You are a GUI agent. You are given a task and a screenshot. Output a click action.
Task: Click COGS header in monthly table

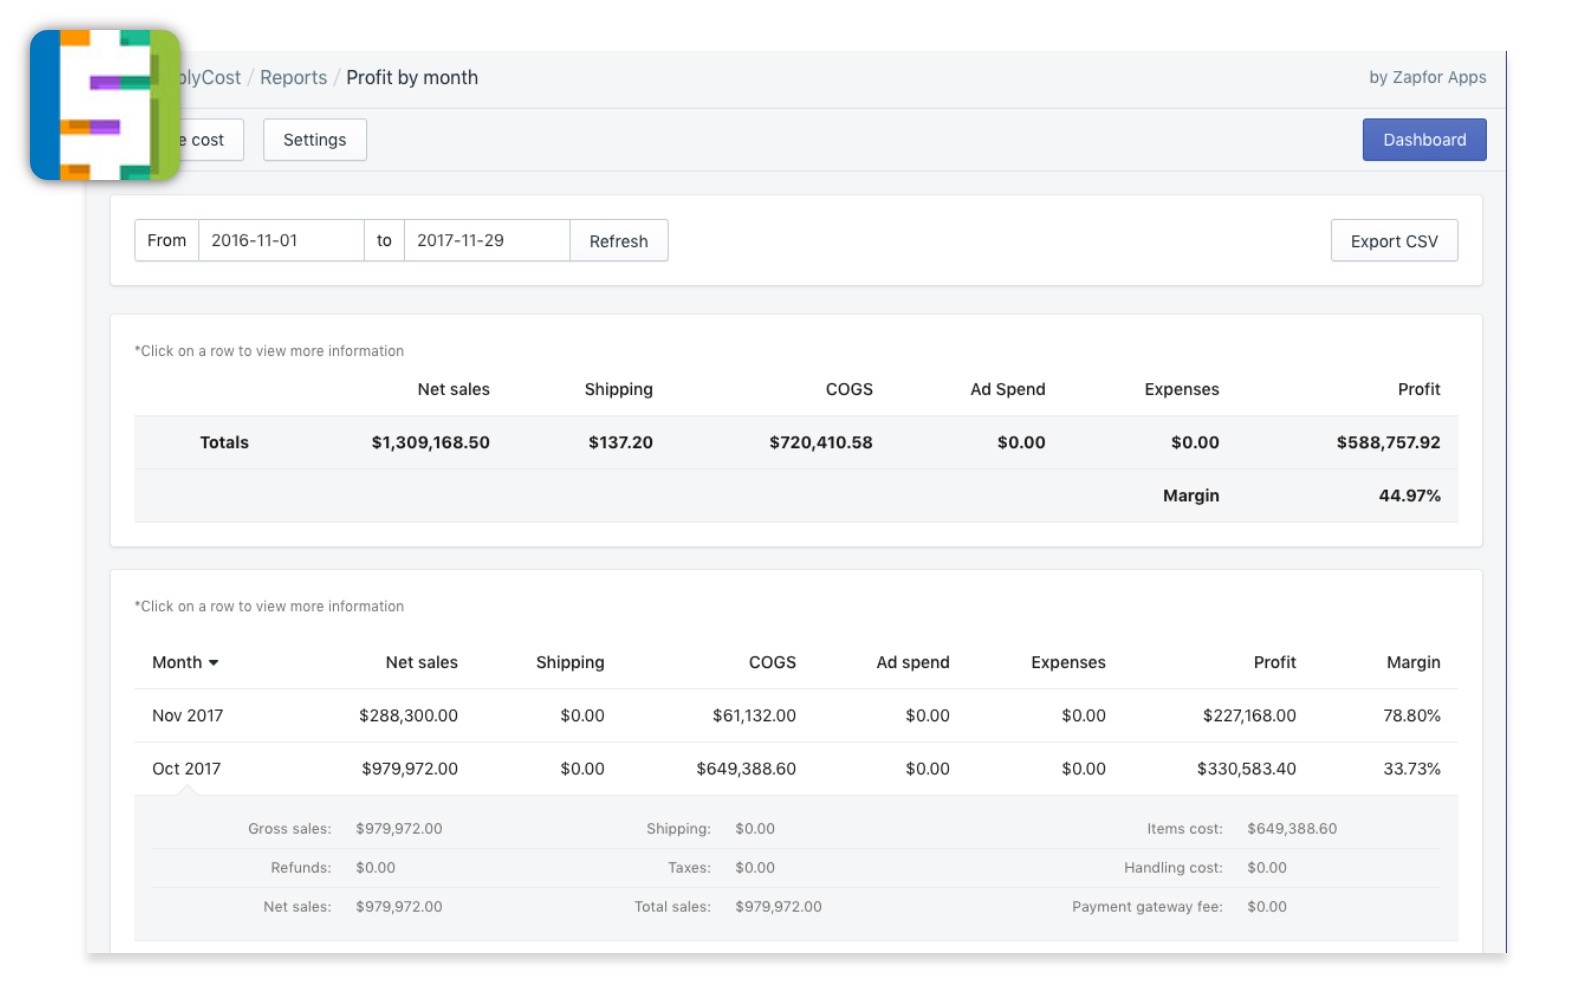click(772, 663)
